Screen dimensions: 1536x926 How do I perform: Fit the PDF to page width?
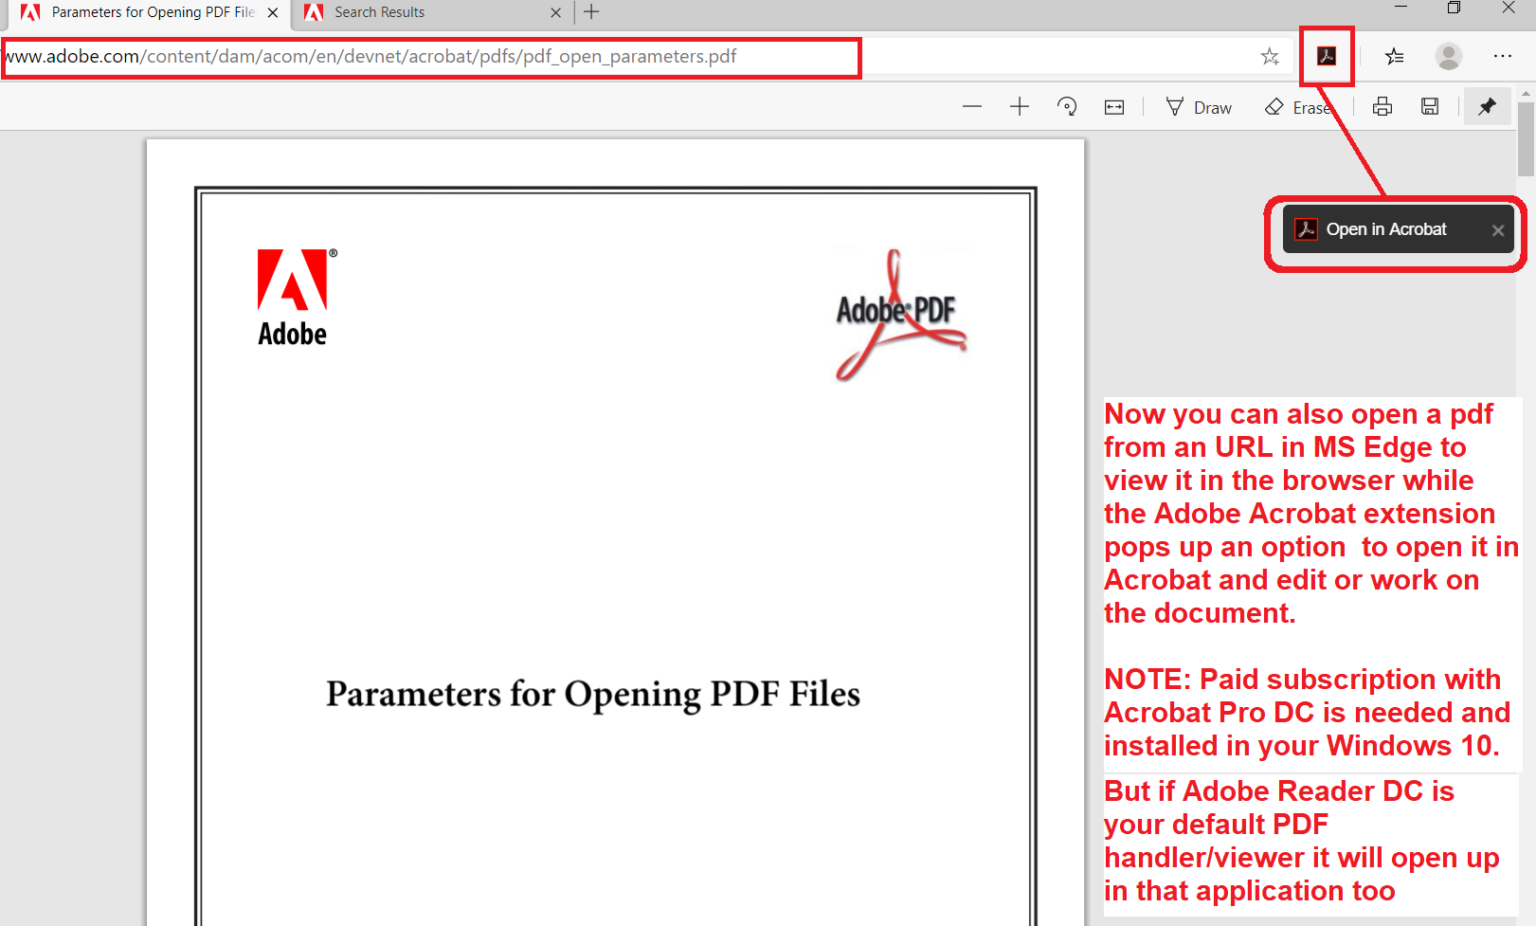[1114, 106]
